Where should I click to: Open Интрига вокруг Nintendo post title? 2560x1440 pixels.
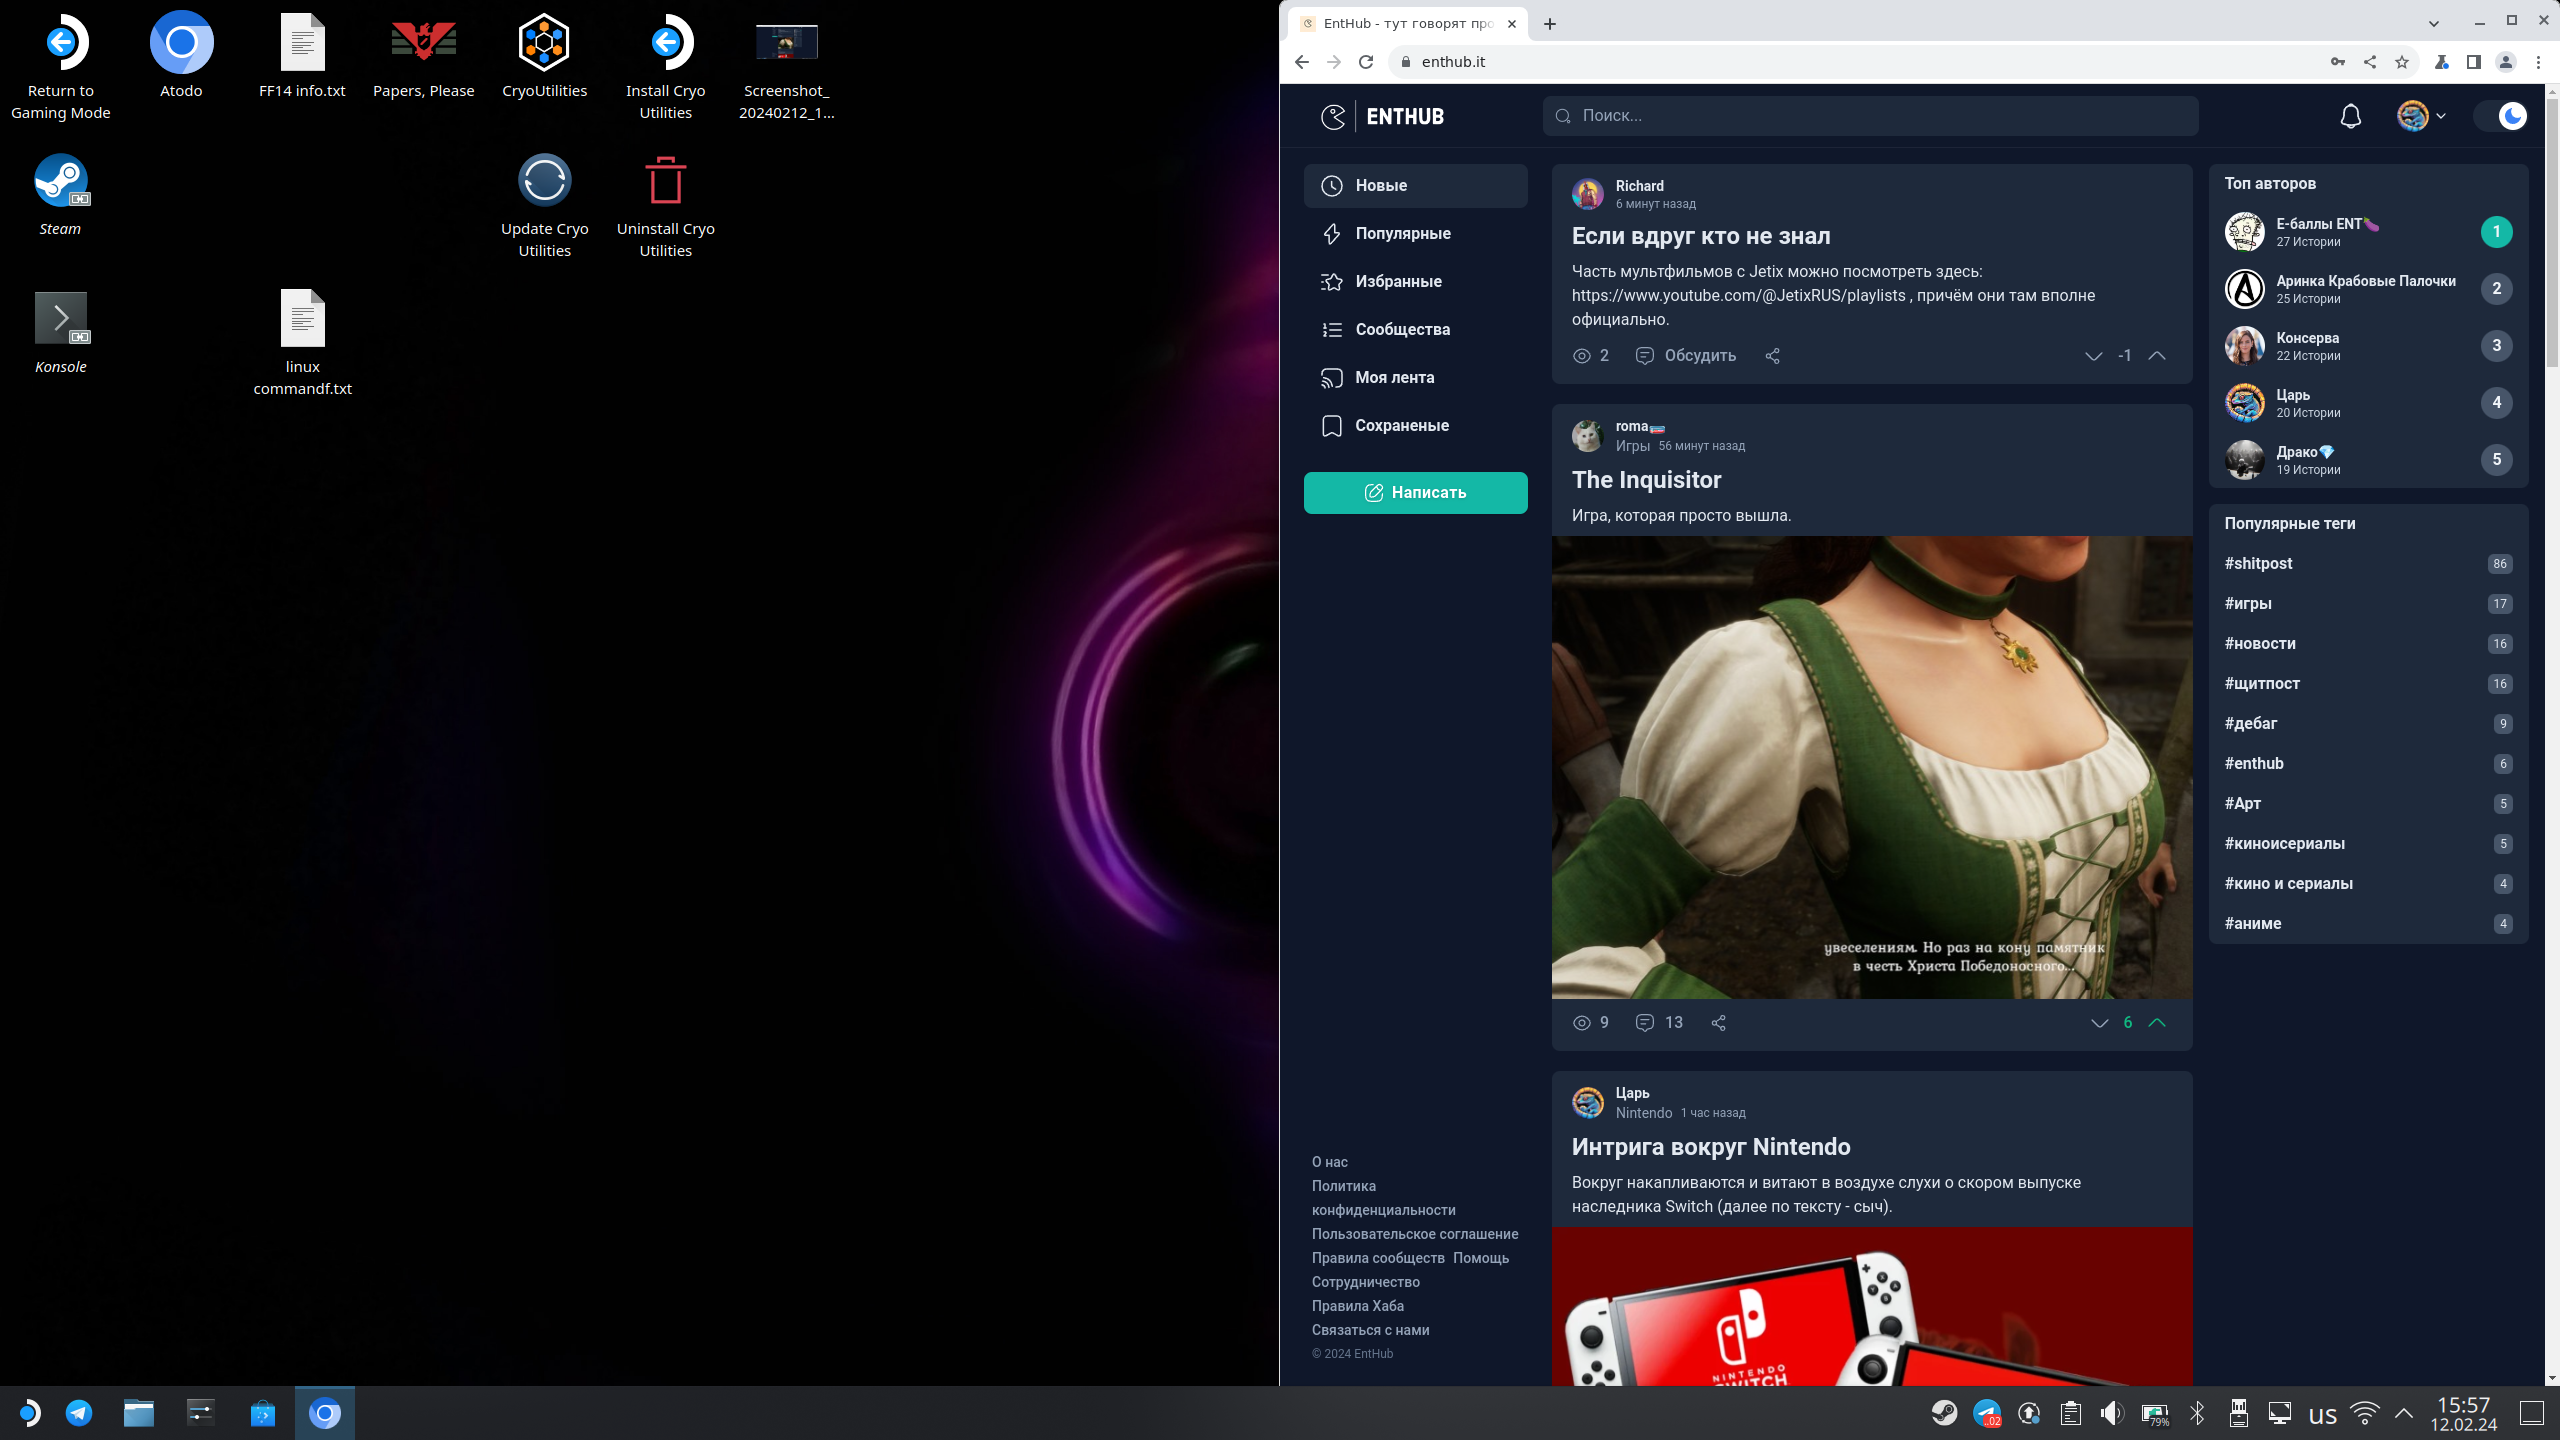1711,1147
